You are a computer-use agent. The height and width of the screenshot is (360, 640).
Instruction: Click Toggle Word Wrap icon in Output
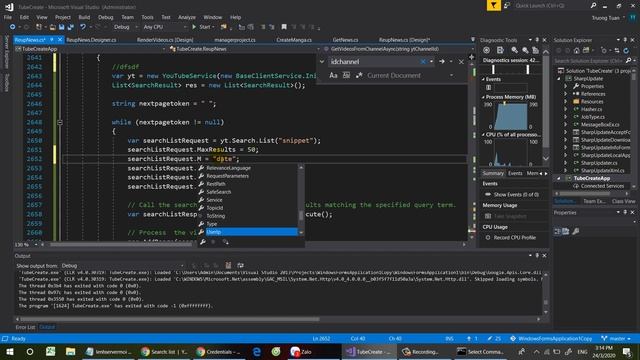pyautogui.click(x=240, y=266)
